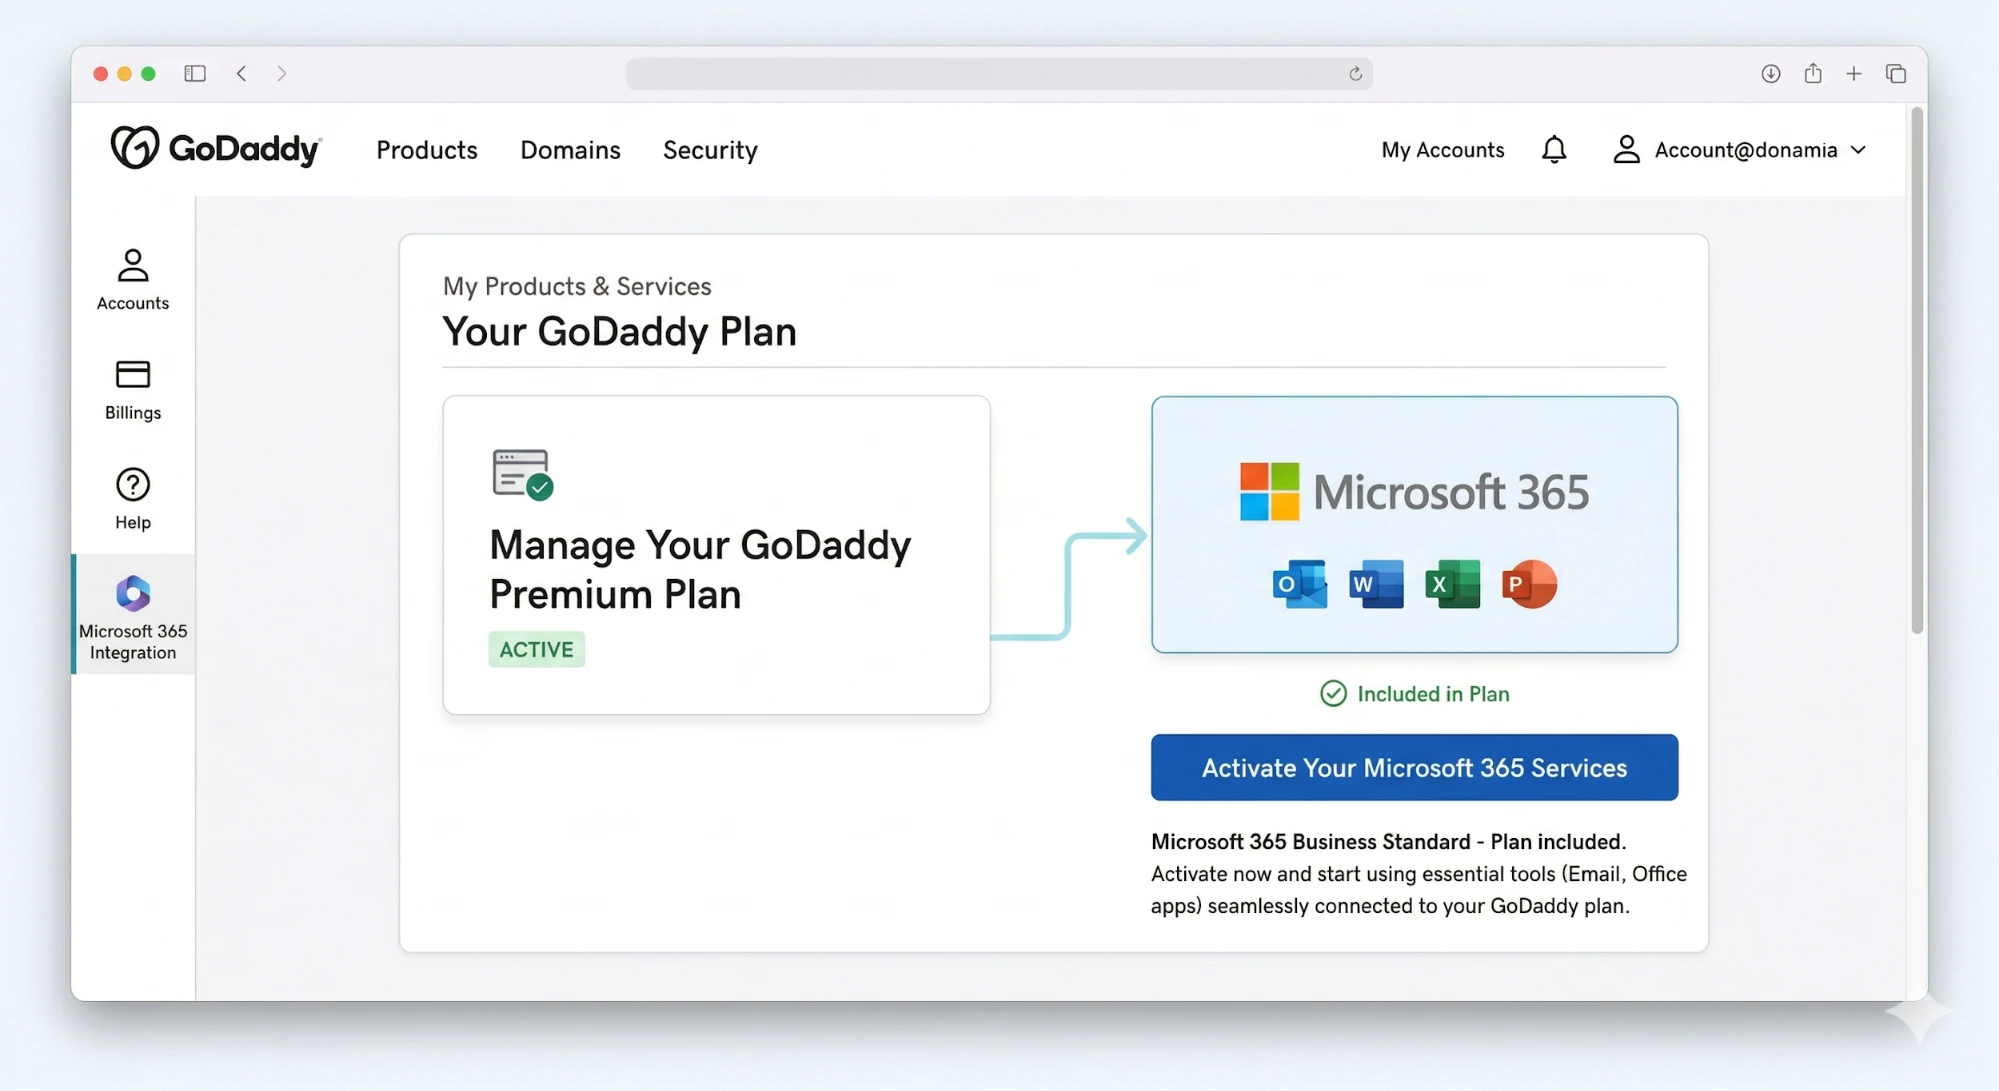Screen dimensions: 1999x1091
Task: Click the Microsoft 365 banner card
Action: pyautogui.click(x=1414, y=525)
